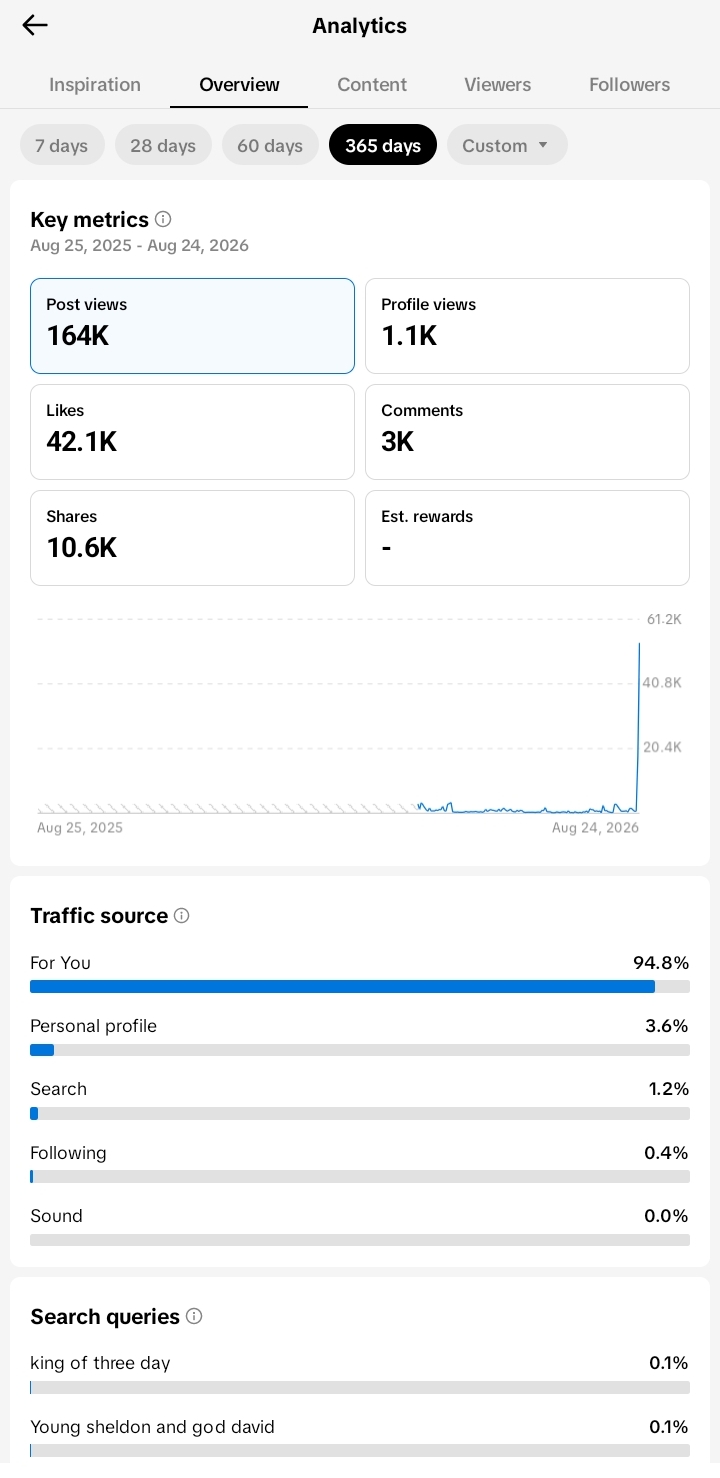Select the 28 days range
The height and width of the screenshot is (1478, 720).
click(163, 145)
